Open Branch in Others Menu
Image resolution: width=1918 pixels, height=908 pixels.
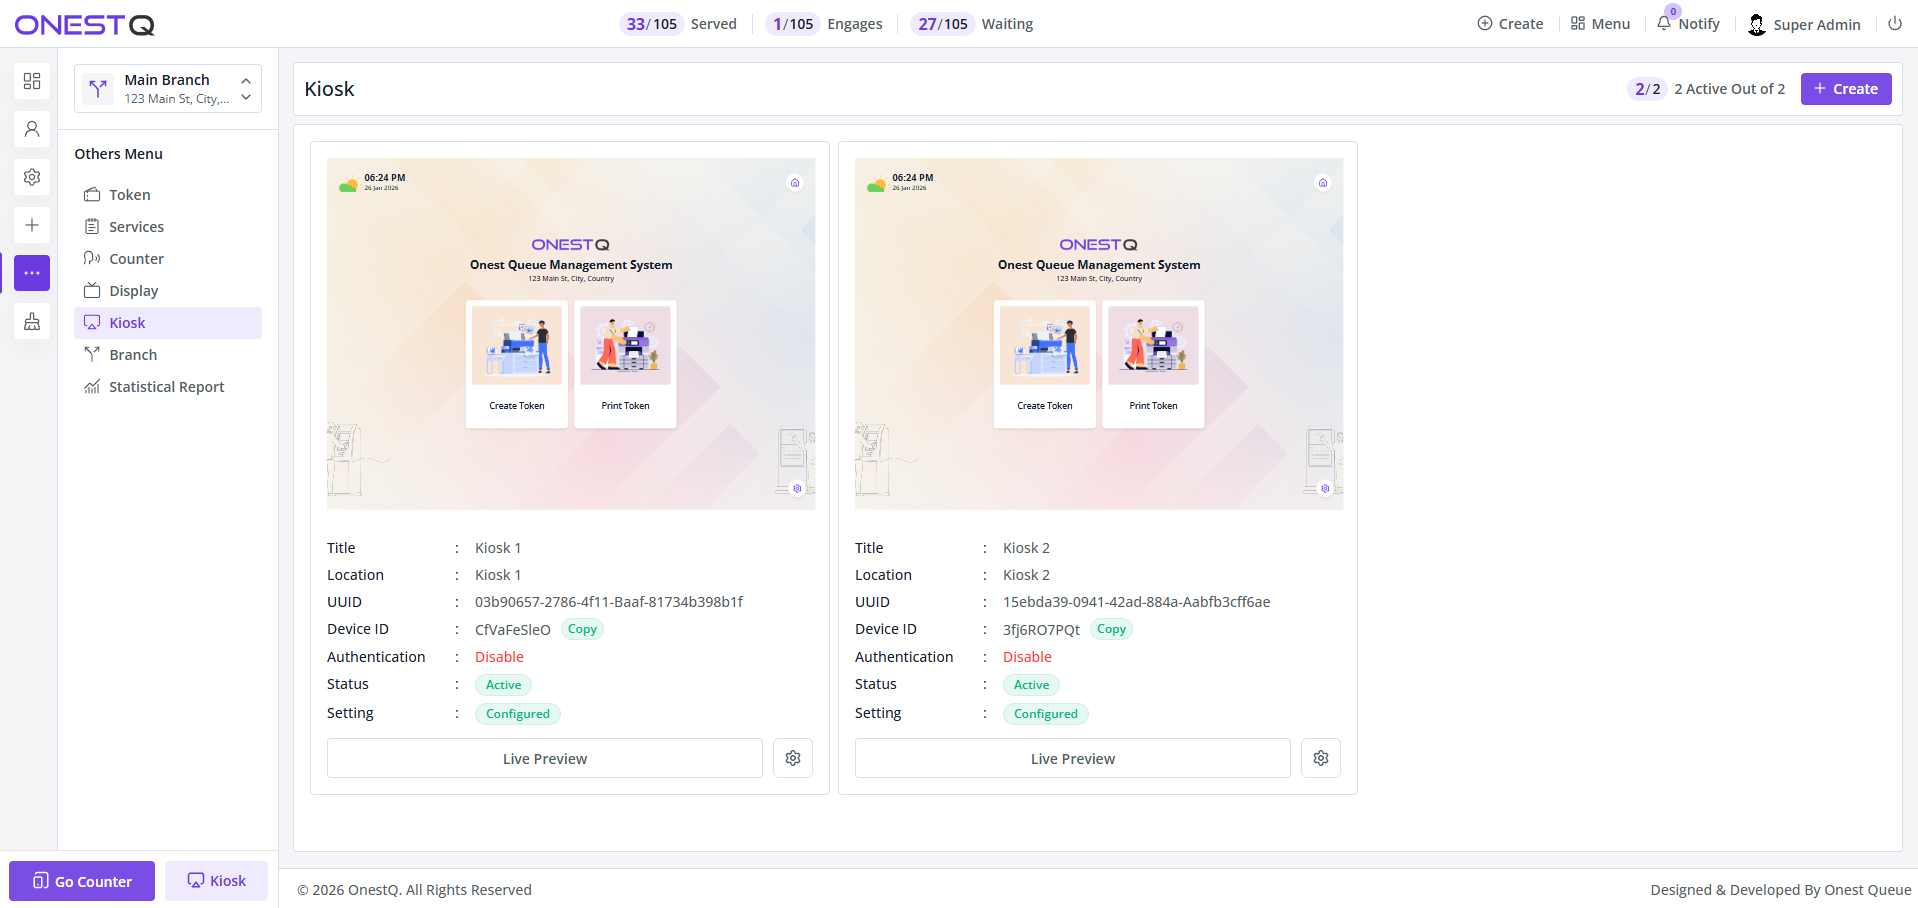point(168,355)
